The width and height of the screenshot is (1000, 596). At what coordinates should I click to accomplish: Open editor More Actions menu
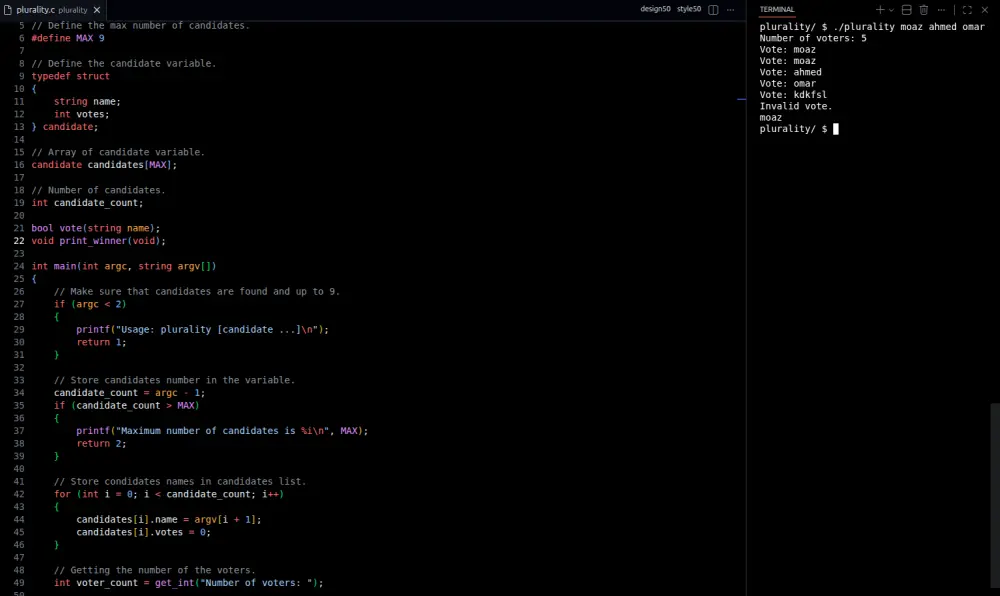point(730,10)
